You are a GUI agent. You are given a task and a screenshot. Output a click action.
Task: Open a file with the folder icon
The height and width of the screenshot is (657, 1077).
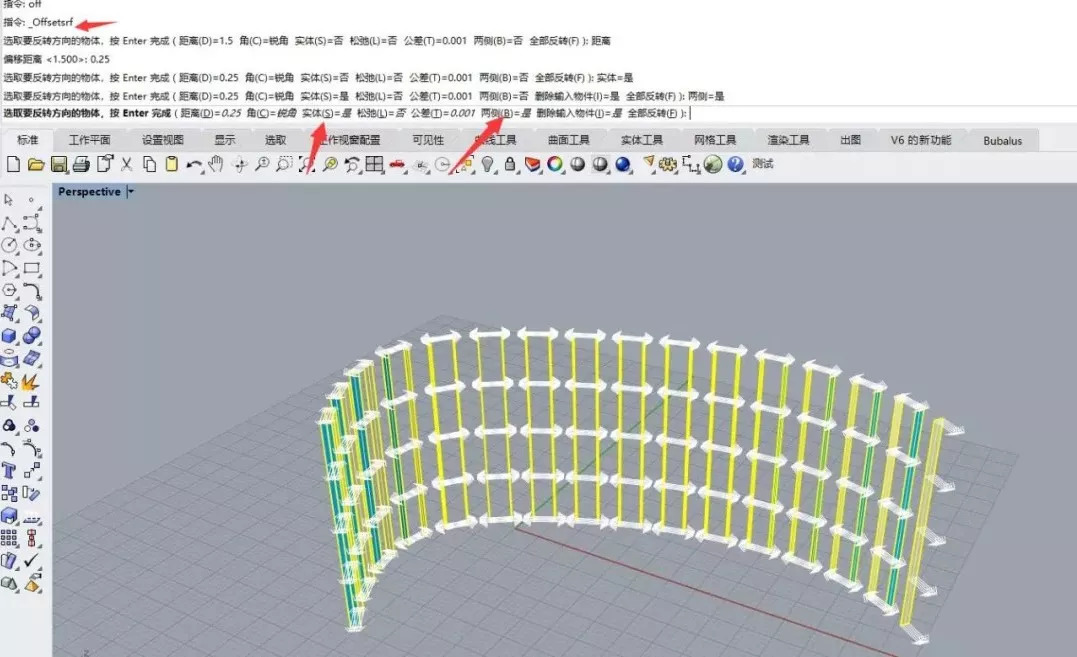click(x=36, y=165)
